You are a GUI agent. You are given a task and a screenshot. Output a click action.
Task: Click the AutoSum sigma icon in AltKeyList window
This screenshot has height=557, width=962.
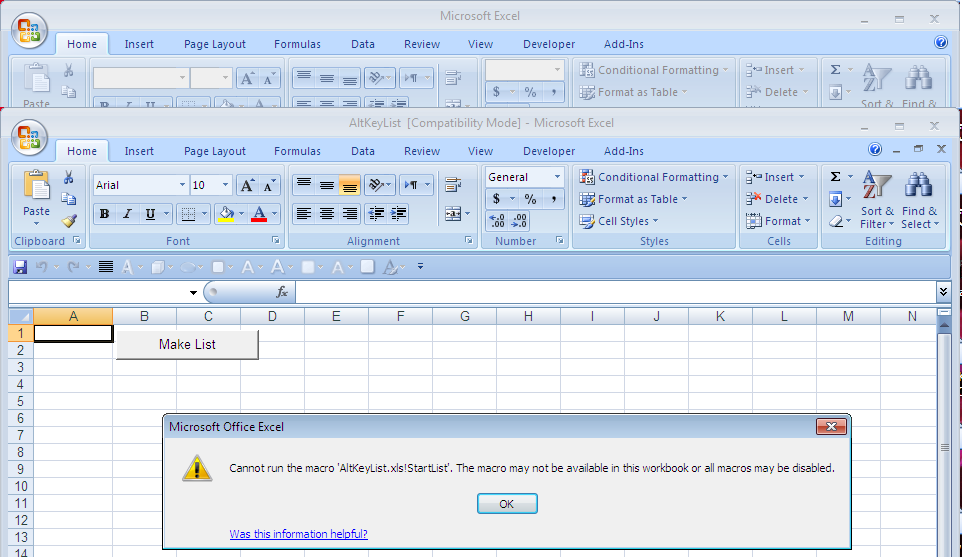[836, 177]
